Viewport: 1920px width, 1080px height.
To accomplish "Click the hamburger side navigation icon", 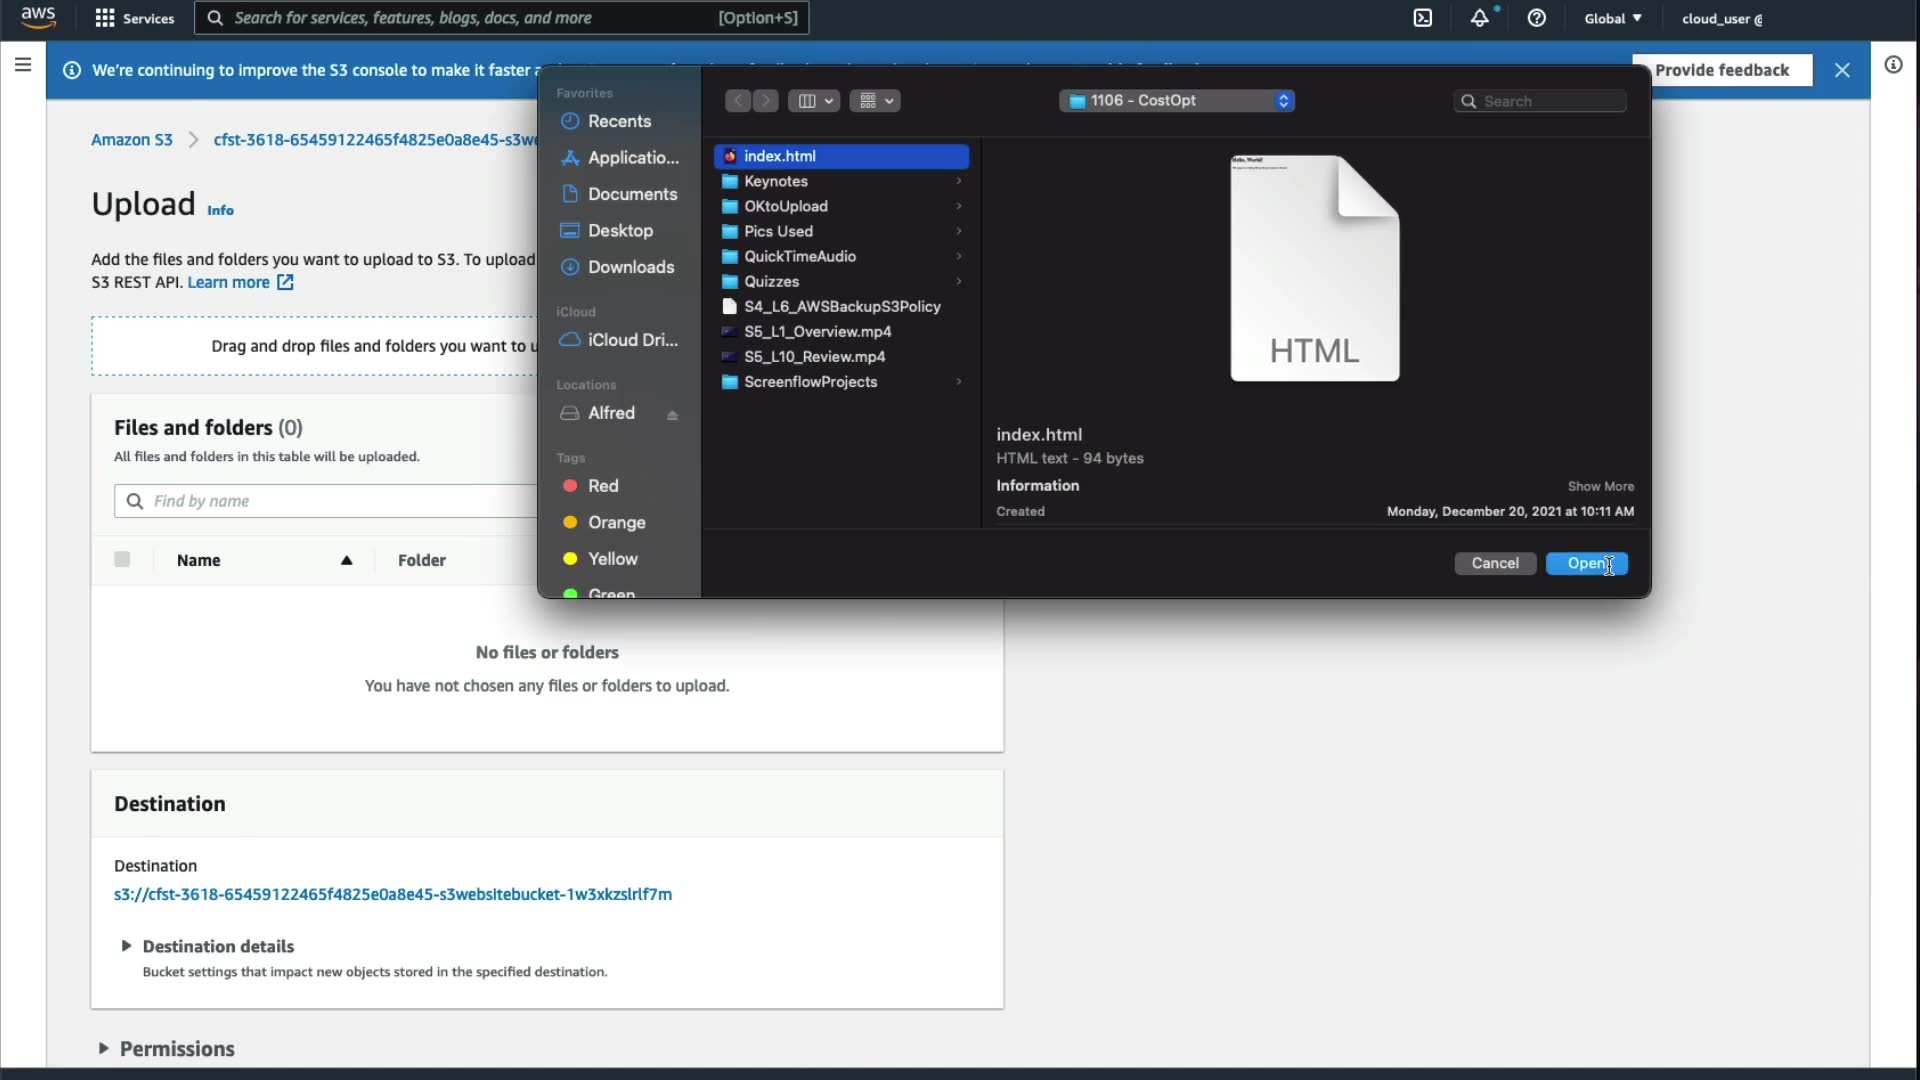I will coord(23,65).
